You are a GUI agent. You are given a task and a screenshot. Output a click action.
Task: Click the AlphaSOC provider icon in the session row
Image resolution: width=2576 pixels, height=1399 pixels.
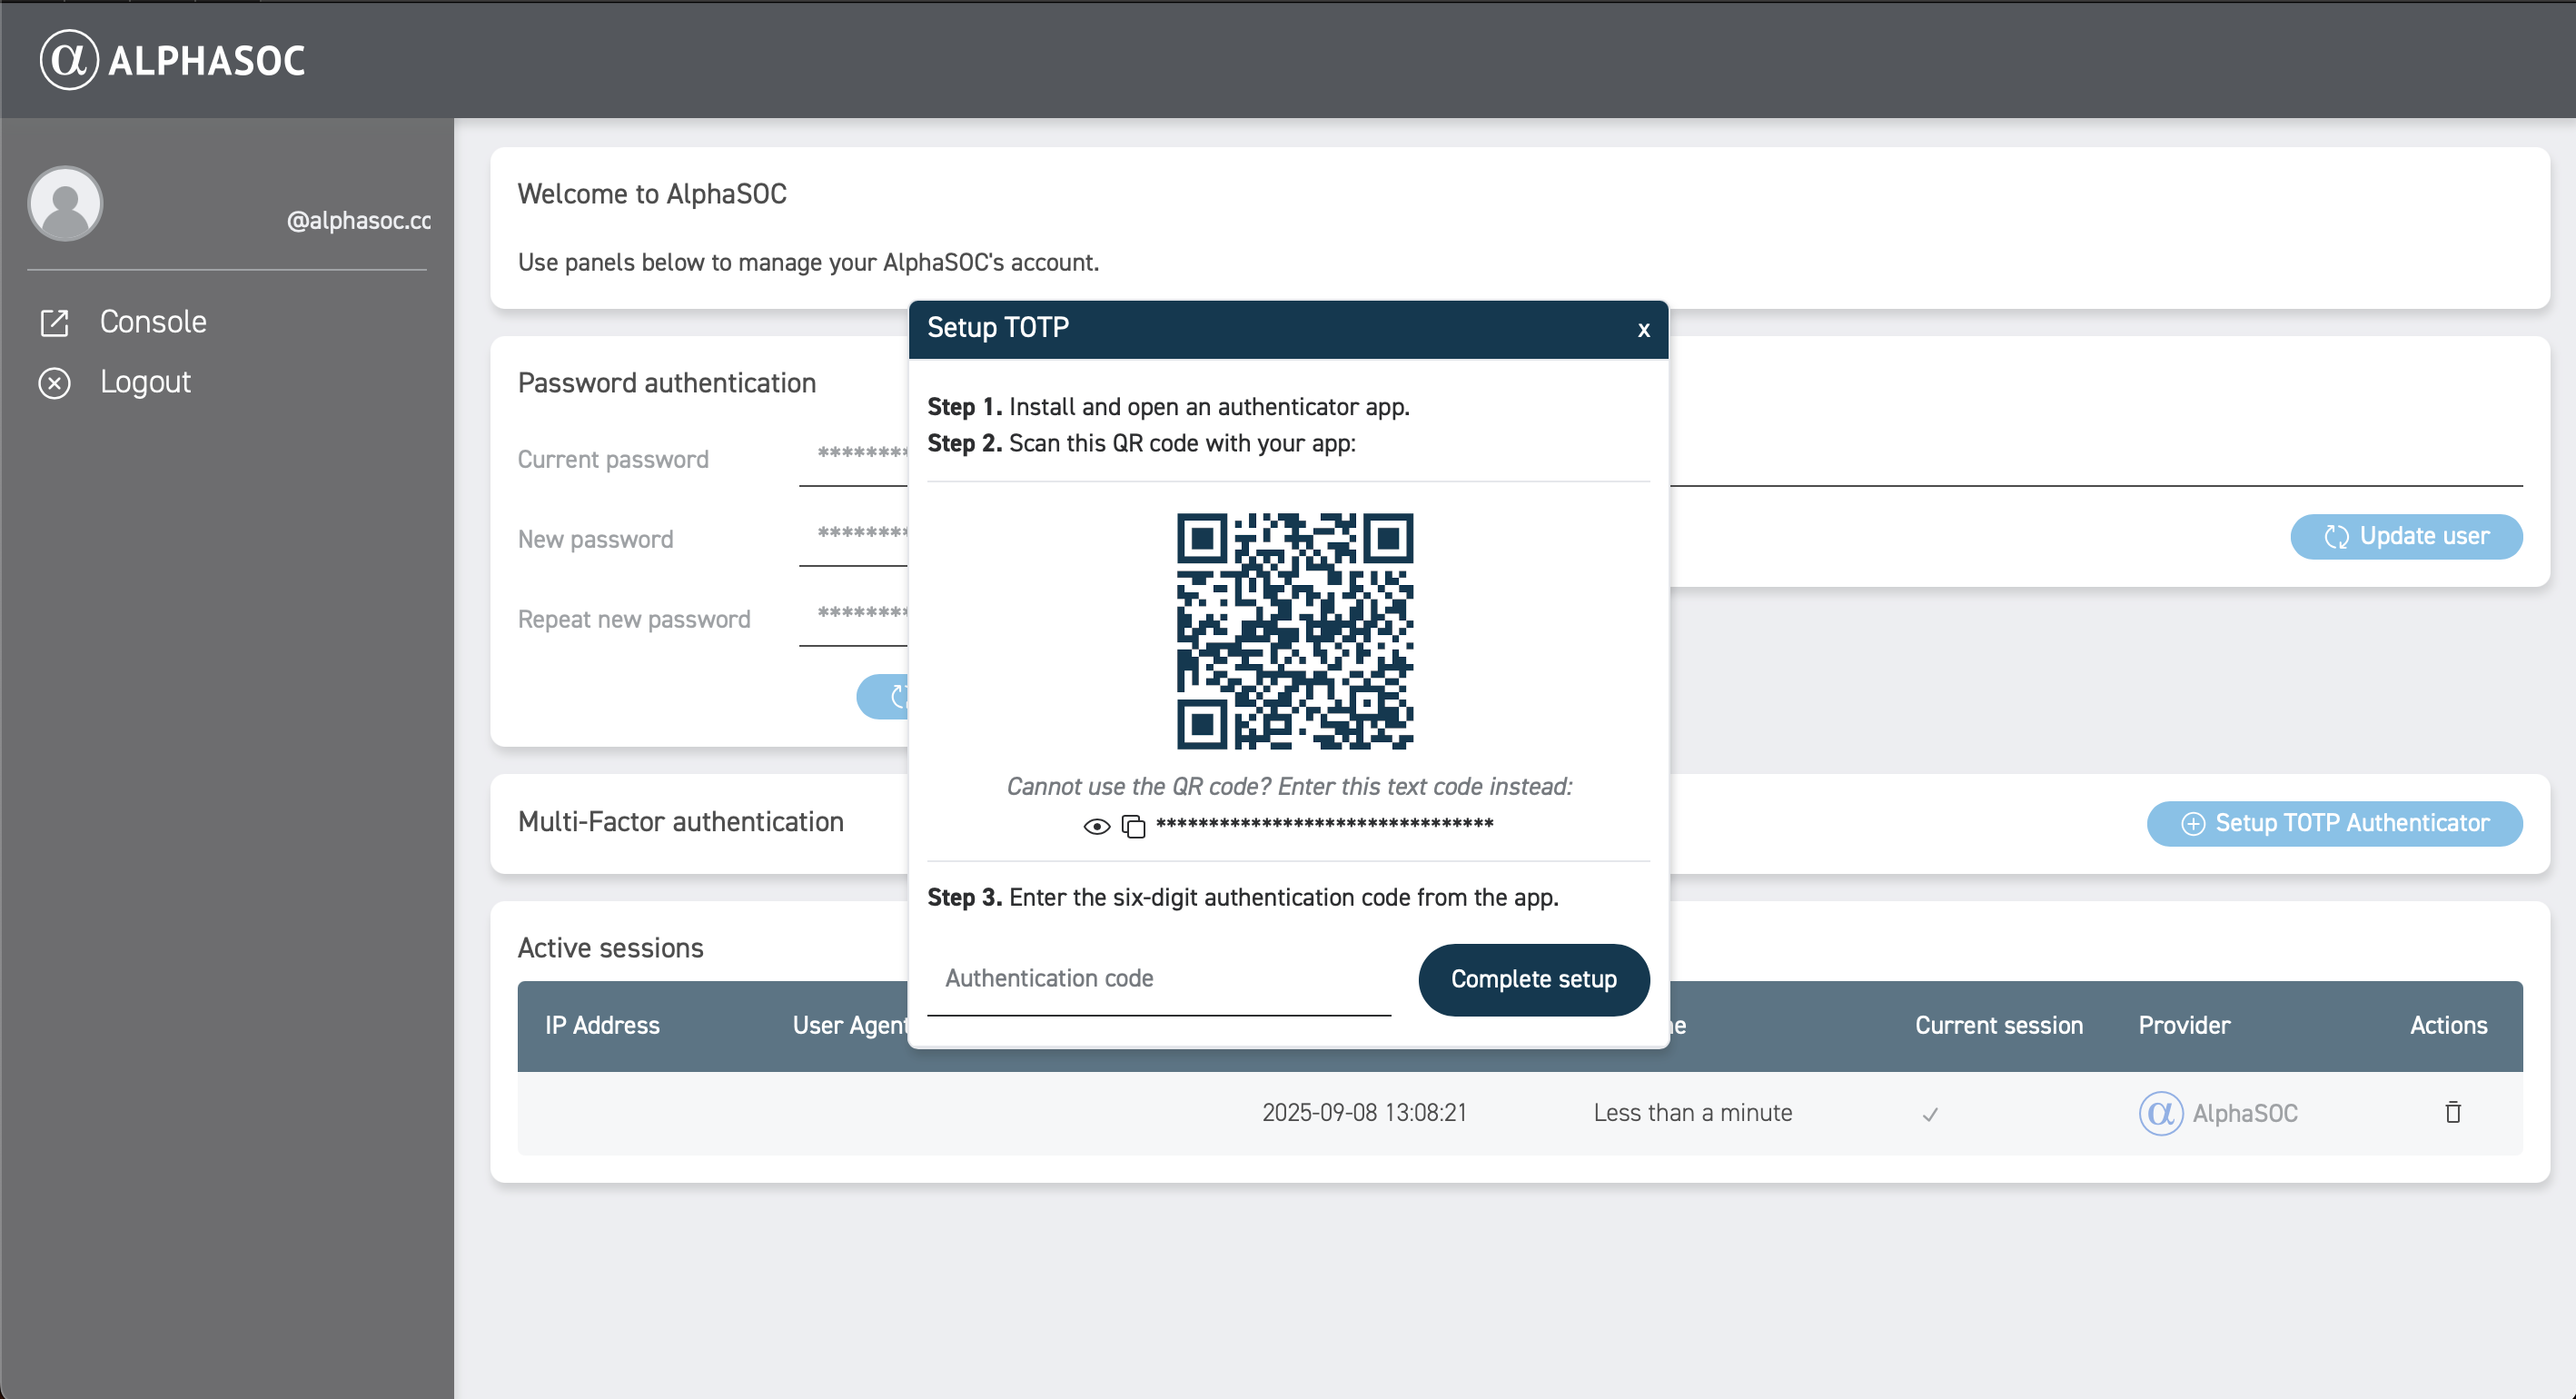2160,1113
